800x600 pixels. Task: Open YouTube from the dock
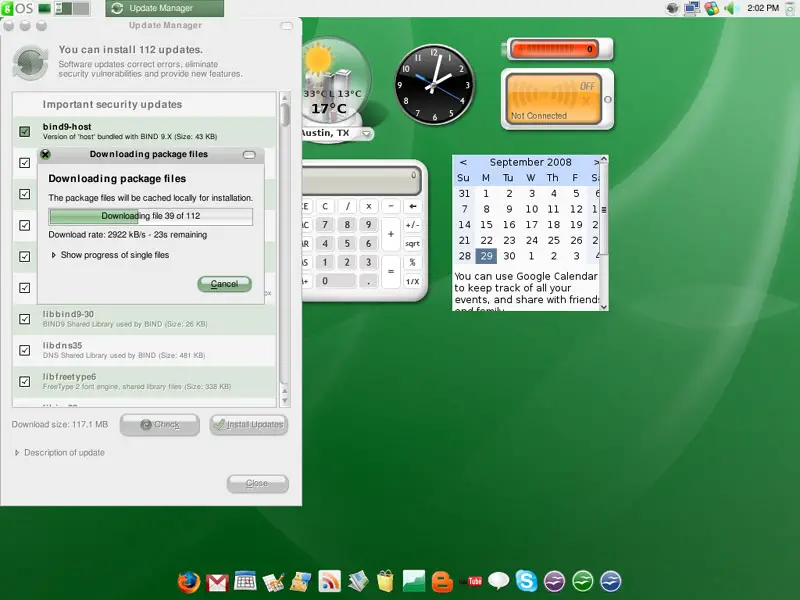472,582
